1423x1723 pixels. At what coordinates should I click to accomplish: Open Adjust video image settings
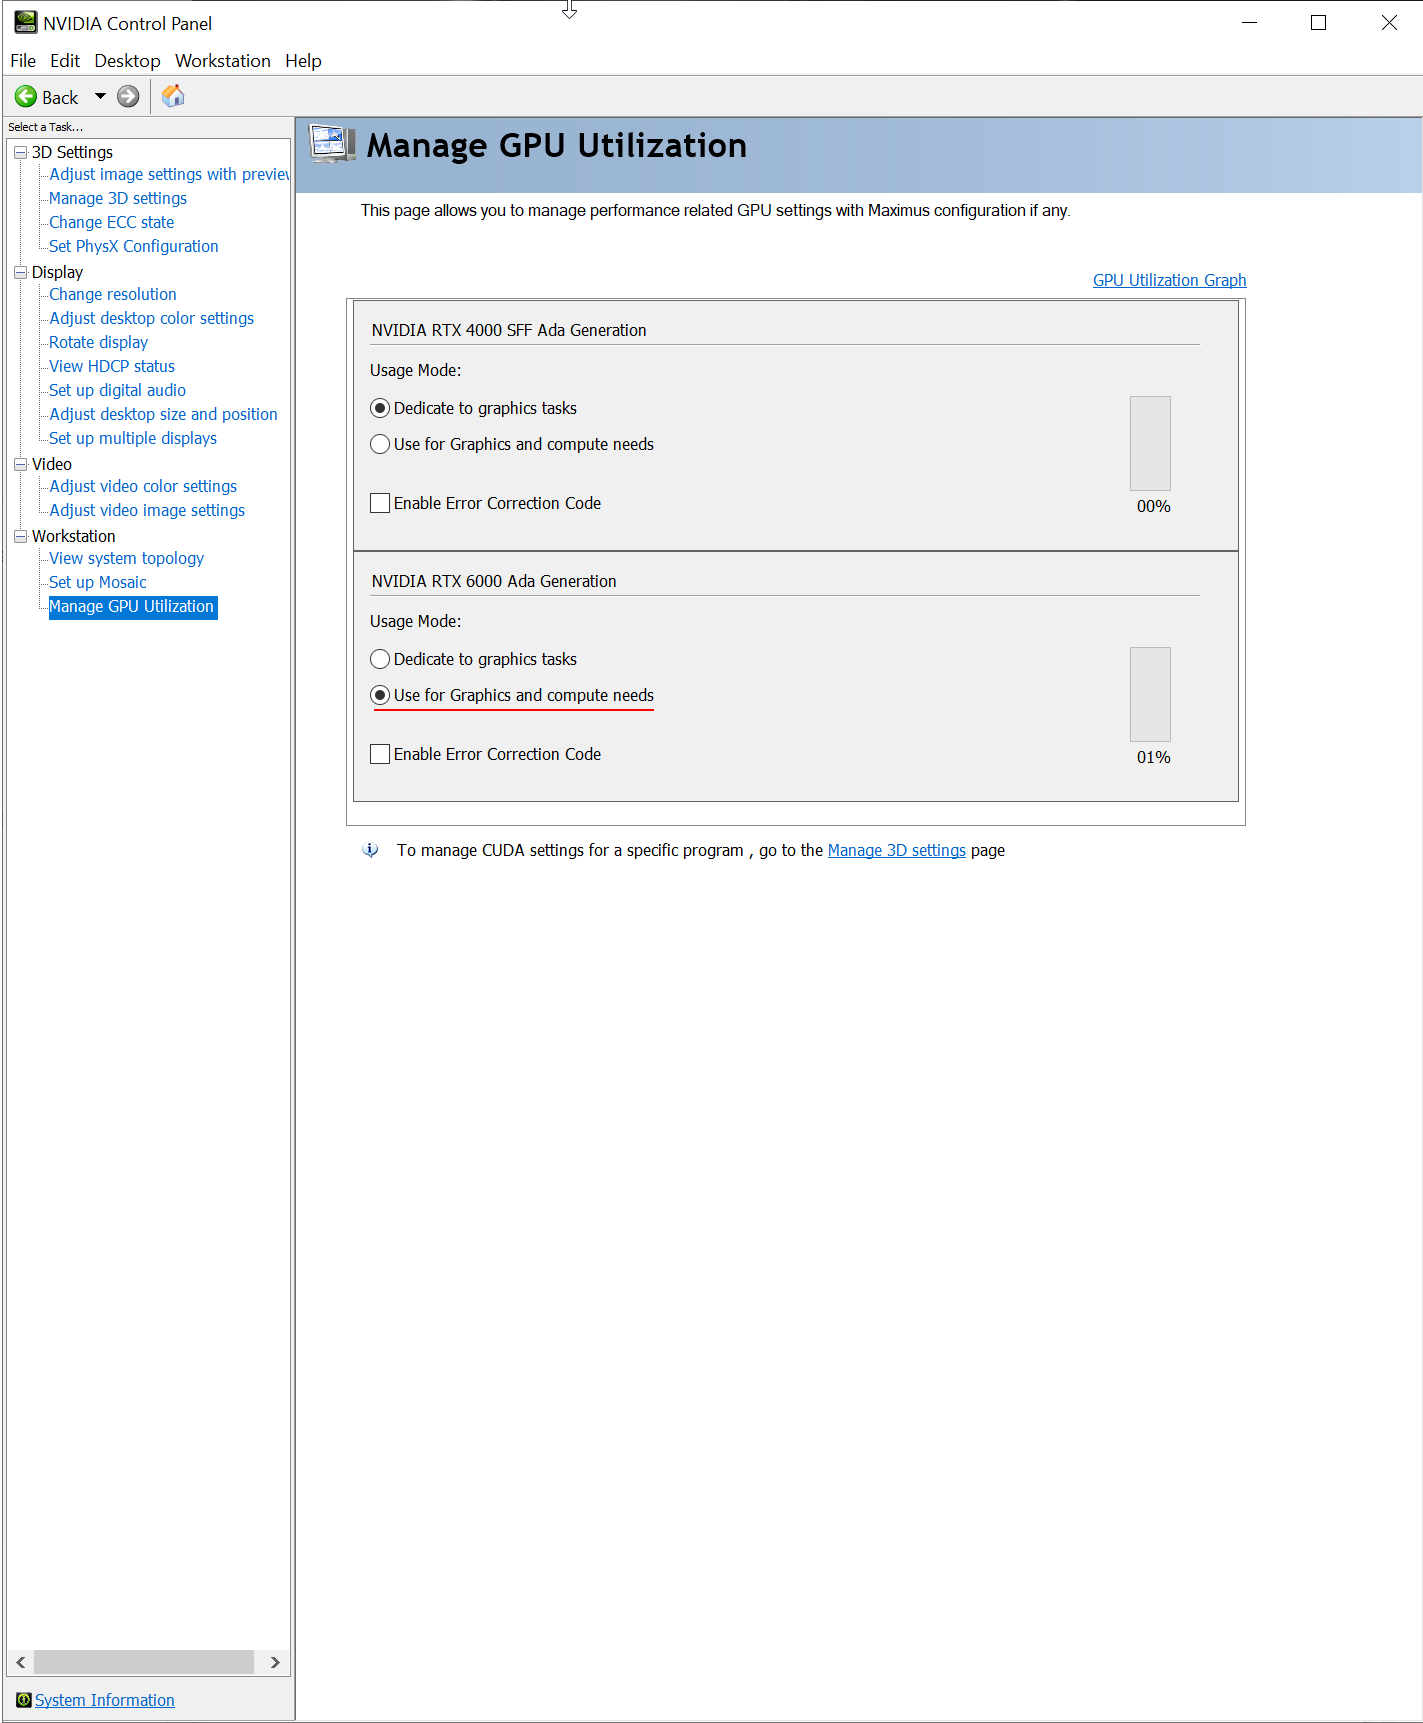point(147,510)
